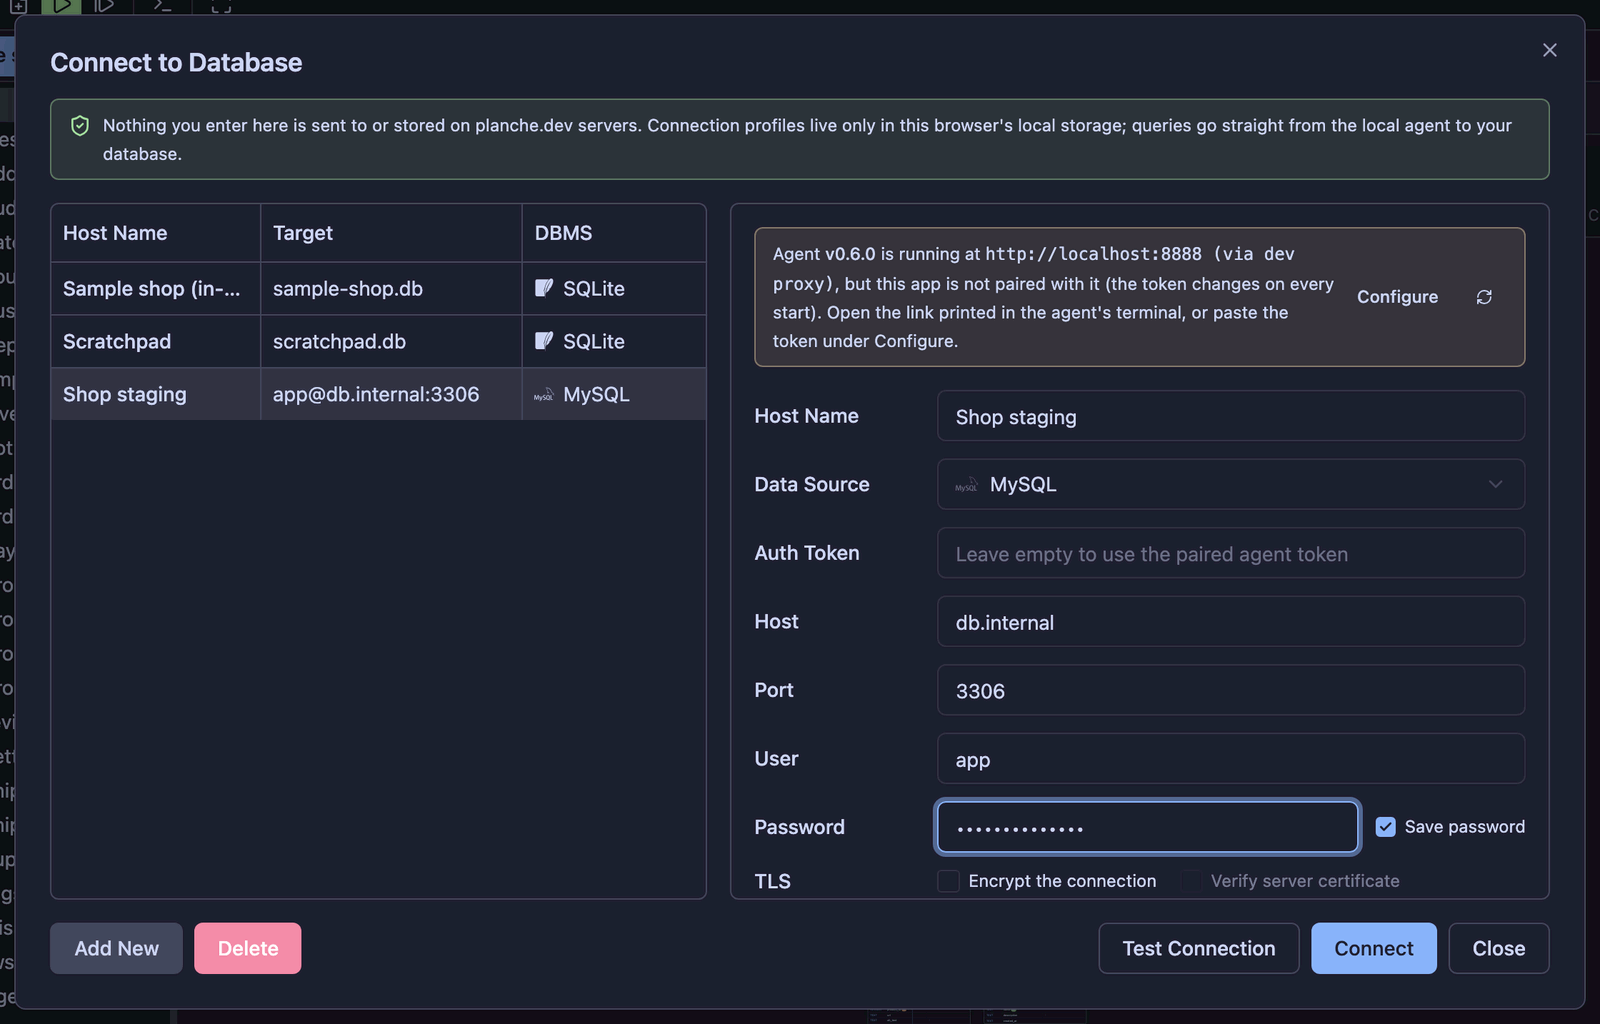Click the Connect button

tap(1373, 948)
